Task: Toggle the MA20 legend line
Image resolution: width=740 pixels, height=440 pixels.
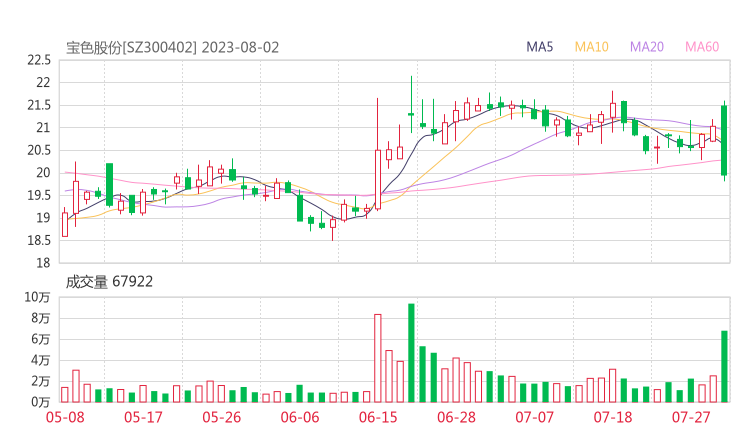Action: coord(647,47)
